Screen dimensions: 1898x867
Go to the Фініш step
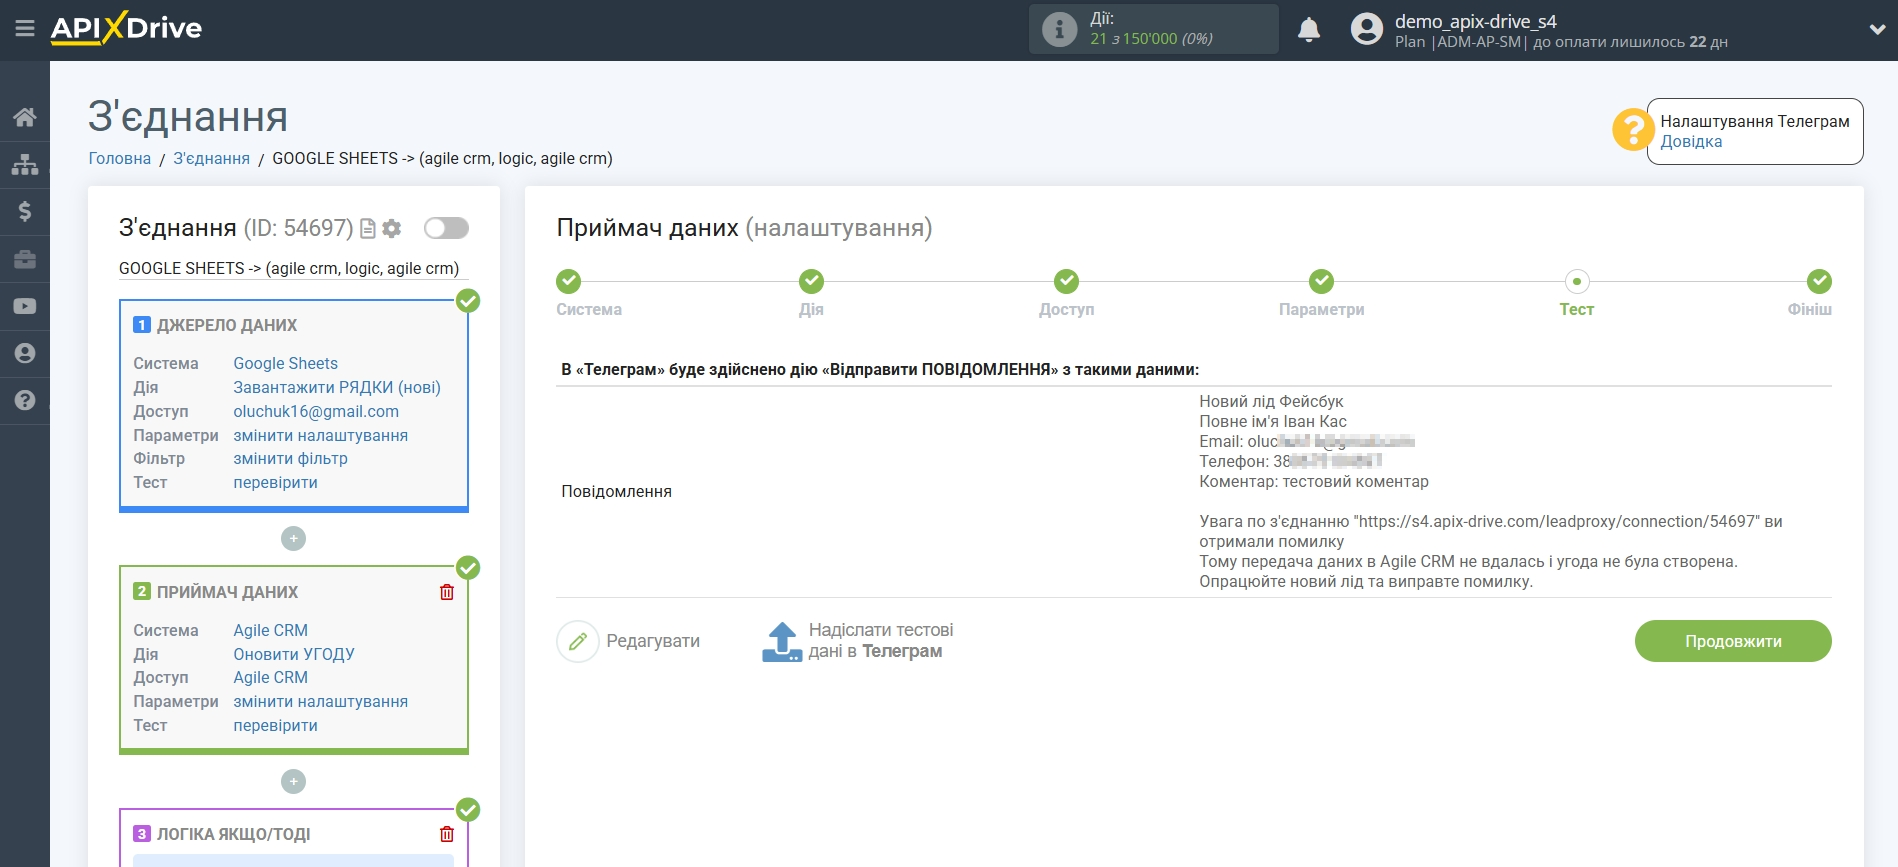coord(1819,281)
